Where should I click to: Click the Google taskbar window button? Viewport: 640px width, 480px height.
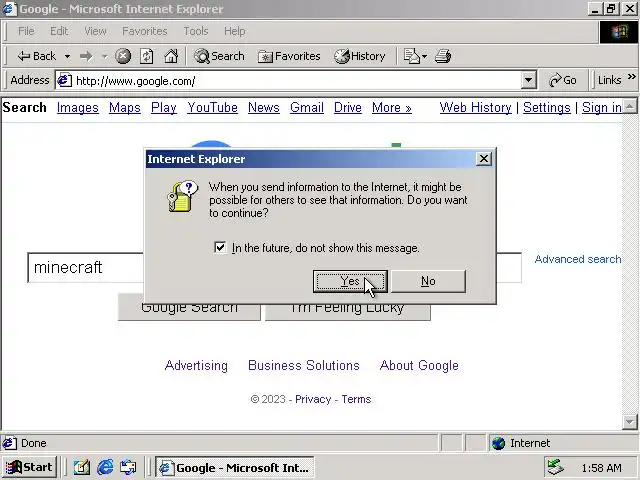235,467
